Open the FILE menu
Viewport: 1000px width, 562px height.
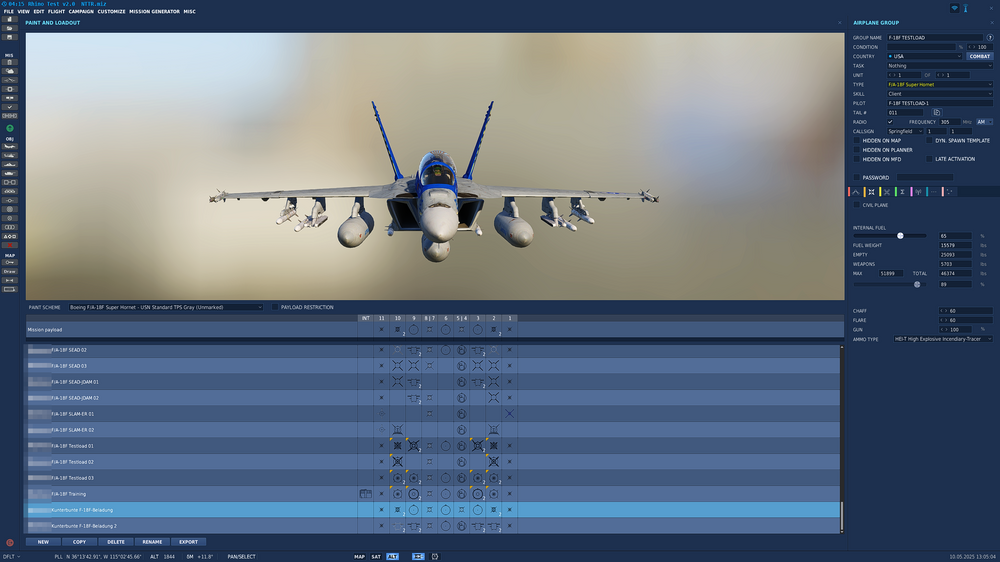click(8, 11)
